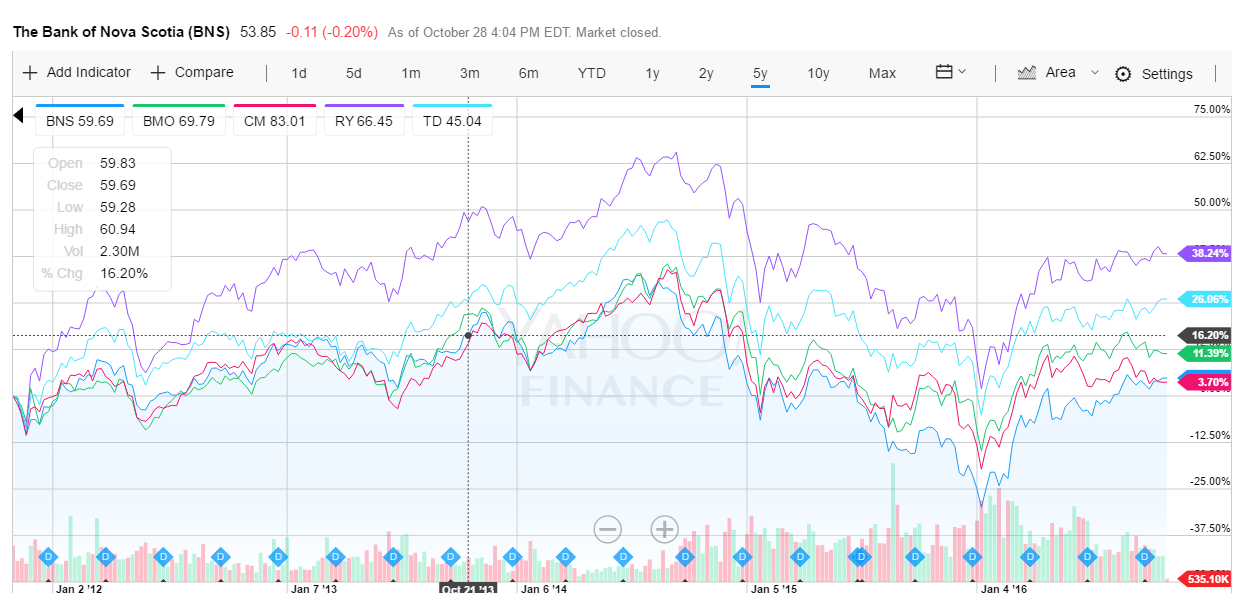1239x593 pixels.
Task: Click the red 535.10K volume flag
Action: click(x=1206, y=579)
